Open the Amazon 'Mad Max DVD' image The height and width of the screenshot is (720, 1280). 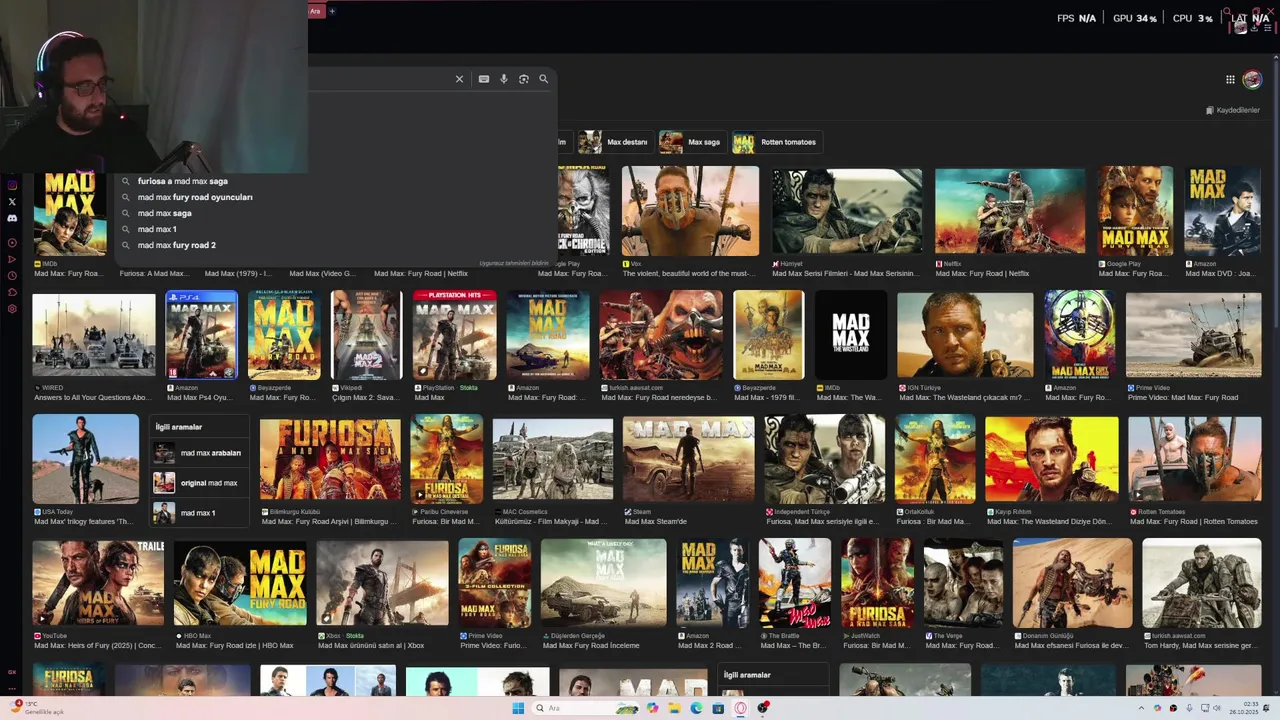click(1223, 211)
